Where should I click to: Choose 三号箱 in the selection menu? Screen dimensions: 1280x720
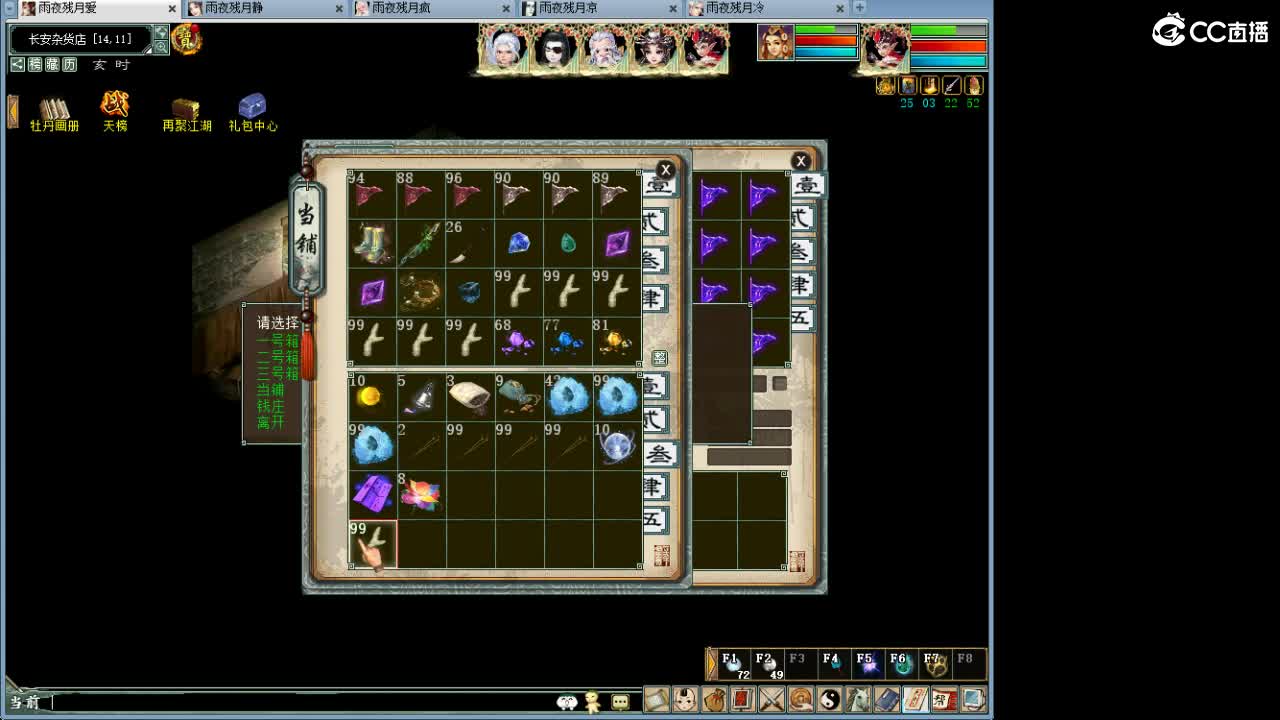277,373
